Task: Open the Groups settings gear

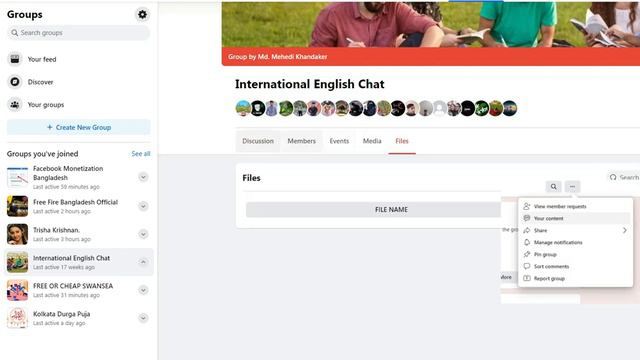Action: 142,15
